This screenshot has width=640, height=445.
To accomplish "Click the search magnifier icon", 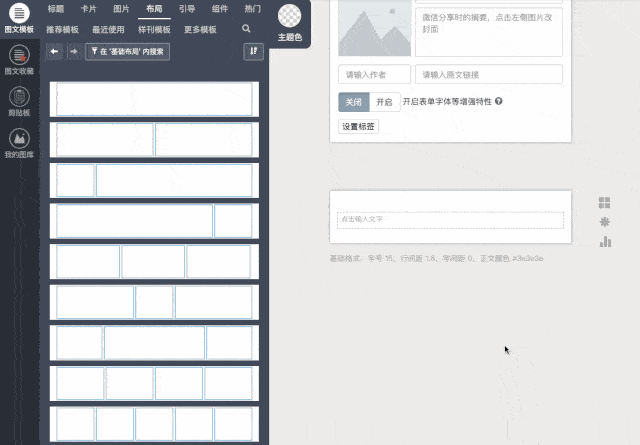I will (246, 29).
